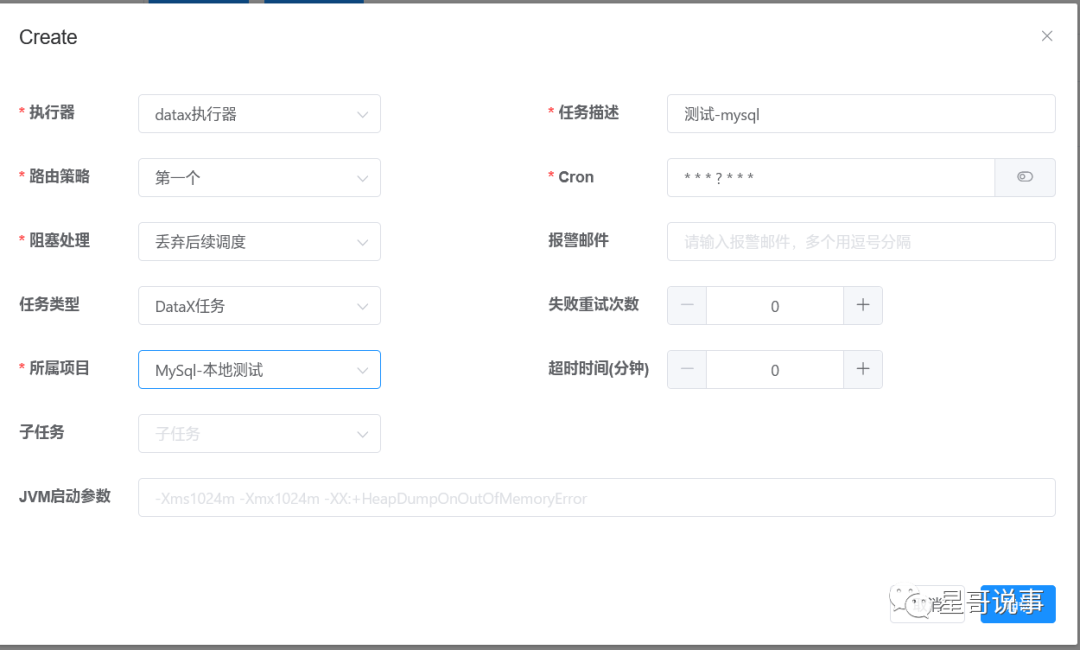Open the 所属项目 dropdown
Screen dimensions: 1080x650
pyautogui.click(x=259, y=370)
